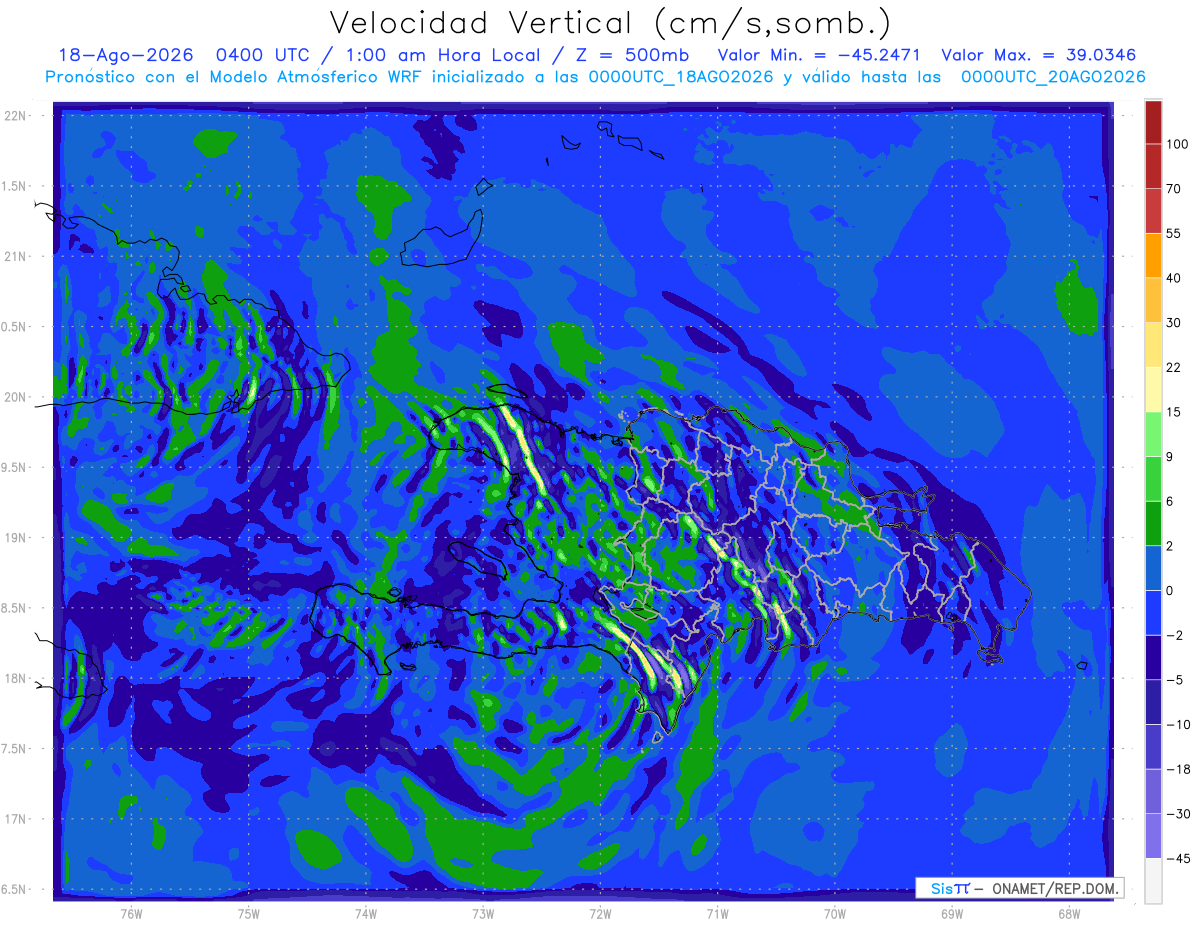Select the yellow swatch between 22 and 30
1200x927 pixels.
click(x=1153, y=344)
